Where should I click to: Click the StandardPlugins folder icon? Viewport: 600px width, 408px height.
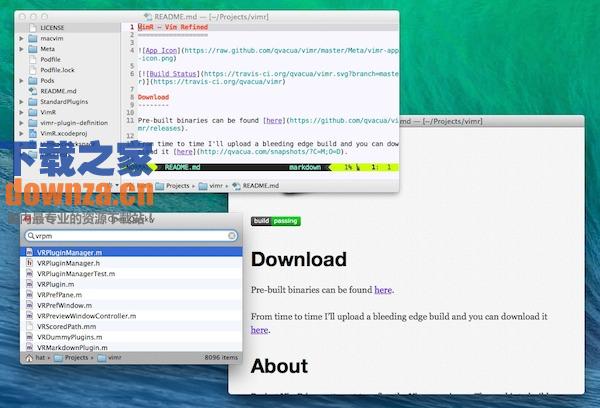pyautogui.click(x=33, y=102)
